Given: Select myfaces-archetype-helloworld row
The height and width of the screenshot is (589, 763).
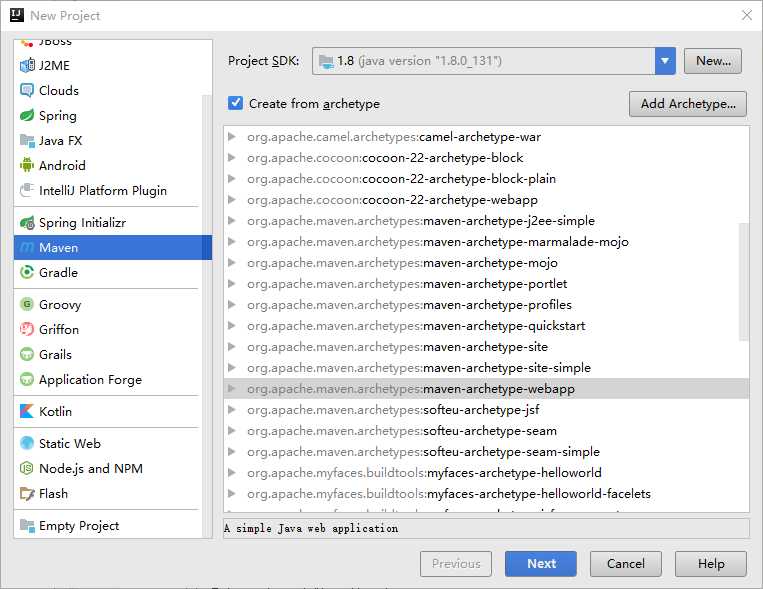Looking at the screenshot, I should (487, 473).
